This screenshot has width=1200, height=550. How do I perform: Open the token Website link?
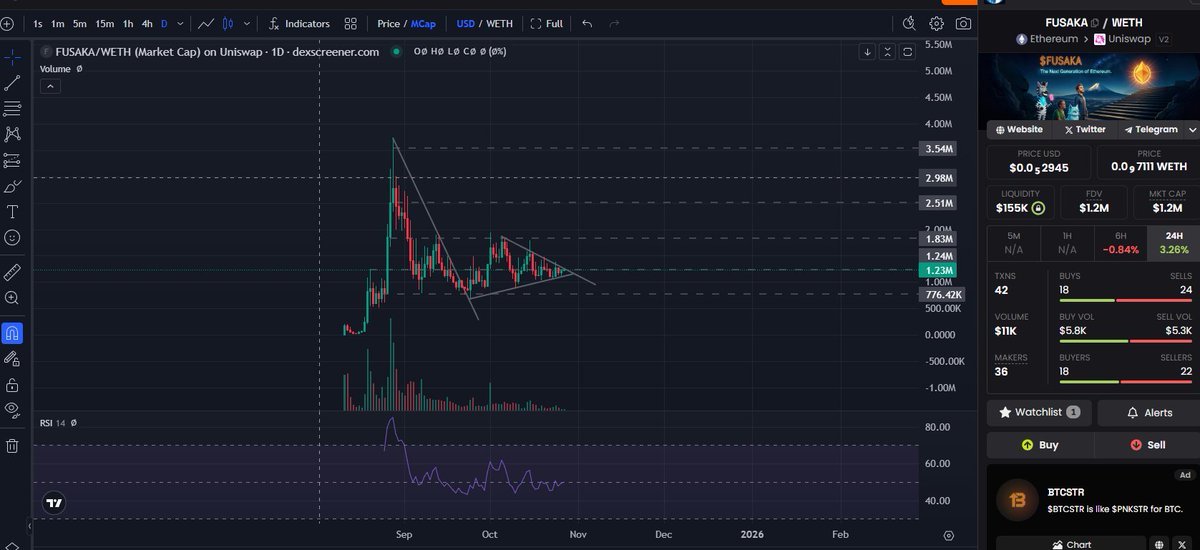coord(1018,130)
